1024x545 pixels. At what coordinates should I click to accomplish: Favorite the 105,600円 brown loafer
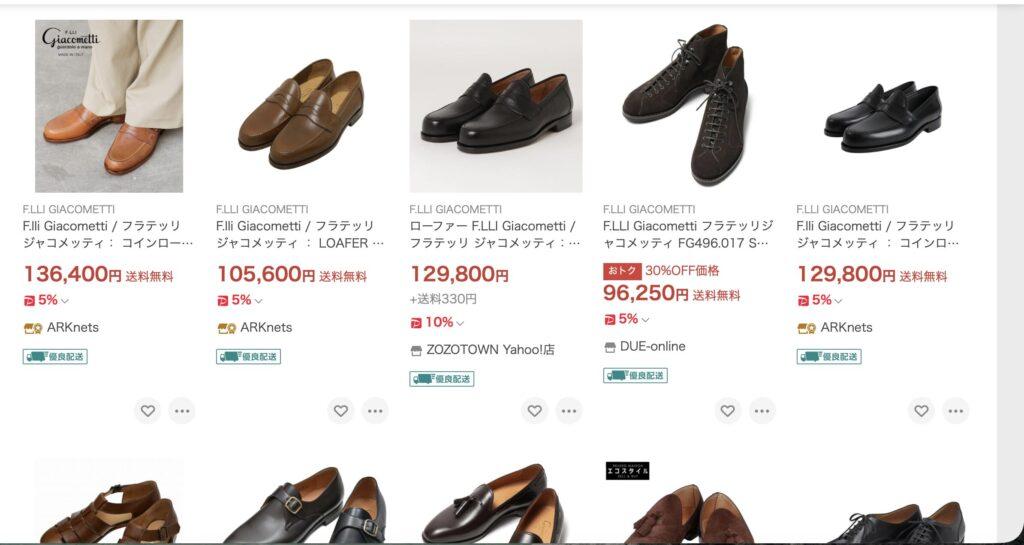click(341, 410)
